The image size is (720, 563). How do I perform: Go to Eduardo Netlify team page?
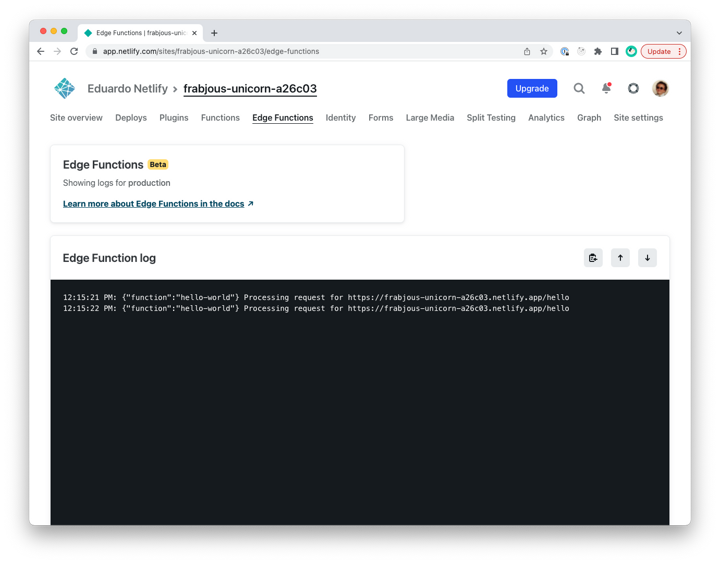pyautogui.click(x=128, y=88)
